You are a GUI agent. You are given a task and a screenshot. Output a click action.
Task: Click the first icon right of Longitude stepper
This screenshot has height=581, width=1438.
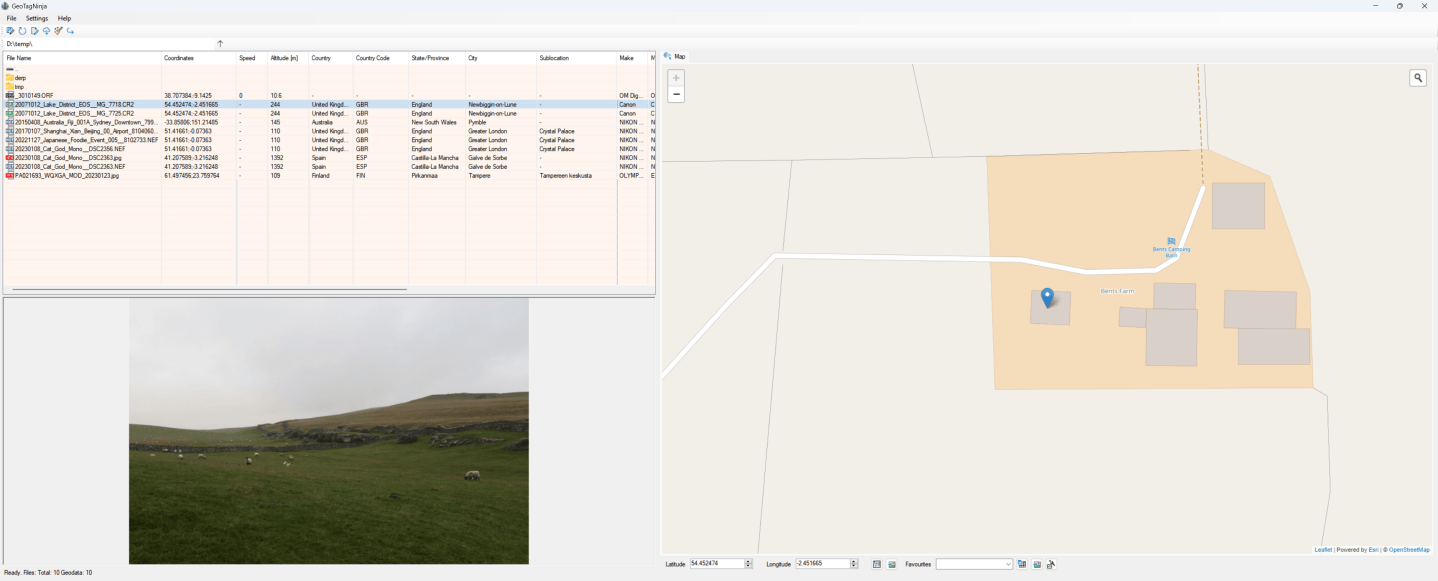pyautogui.click(x=876, y=564)
